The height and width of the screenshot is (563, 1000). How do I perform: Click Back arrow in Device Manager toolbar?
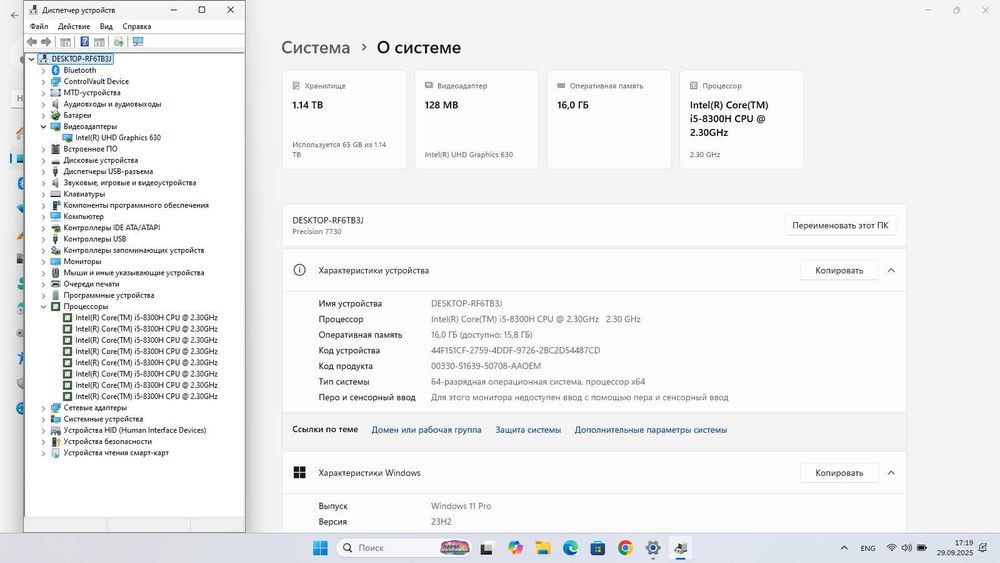pyautogui.click(x=31, y=41)
